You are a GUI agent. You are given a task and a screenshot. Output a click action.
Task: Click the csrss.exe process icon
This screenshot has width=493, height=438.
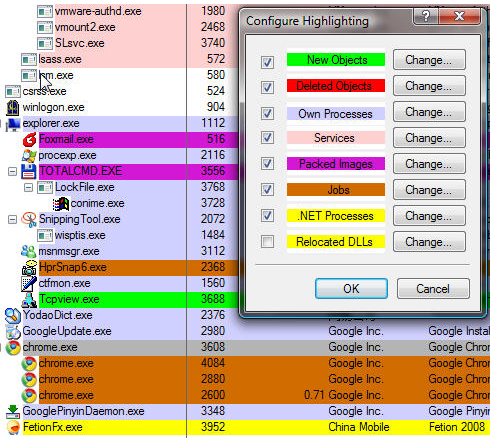13,91
